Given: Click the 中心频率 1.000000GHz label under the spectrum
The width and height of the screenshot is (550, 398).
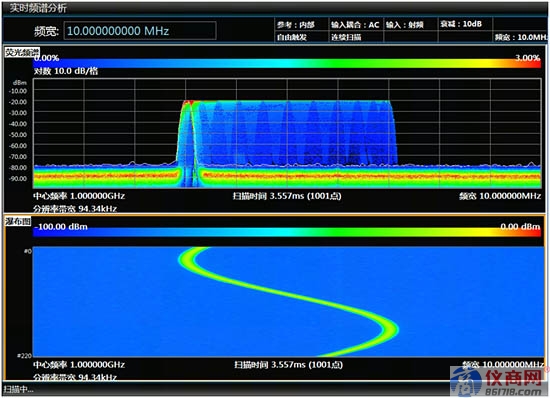Looking at the screenshot, I should (x=79, y=196).
